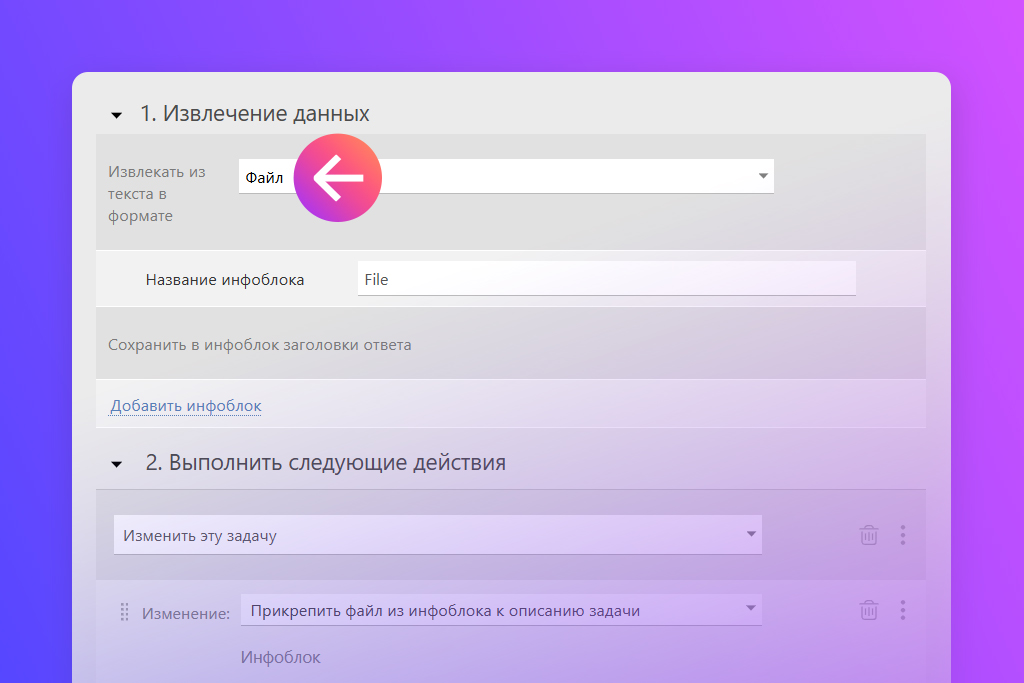Collapse the "2. Выполнить следующие действия" section triangle
Image resolution: width=1024 pixels, height=683 pixels.
point(117,465)
